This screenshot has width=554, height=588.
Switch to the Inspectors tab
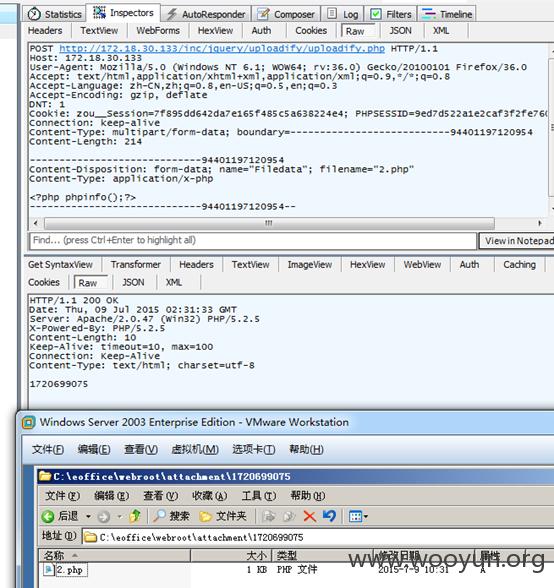(123, 13)
